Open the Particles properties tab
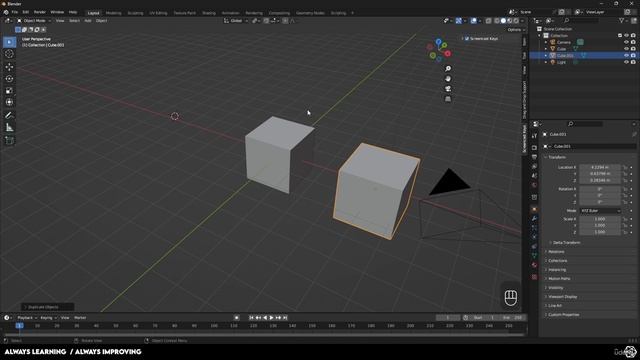The image size is (640, 360). pyautogui.click(x=534, y=228)
